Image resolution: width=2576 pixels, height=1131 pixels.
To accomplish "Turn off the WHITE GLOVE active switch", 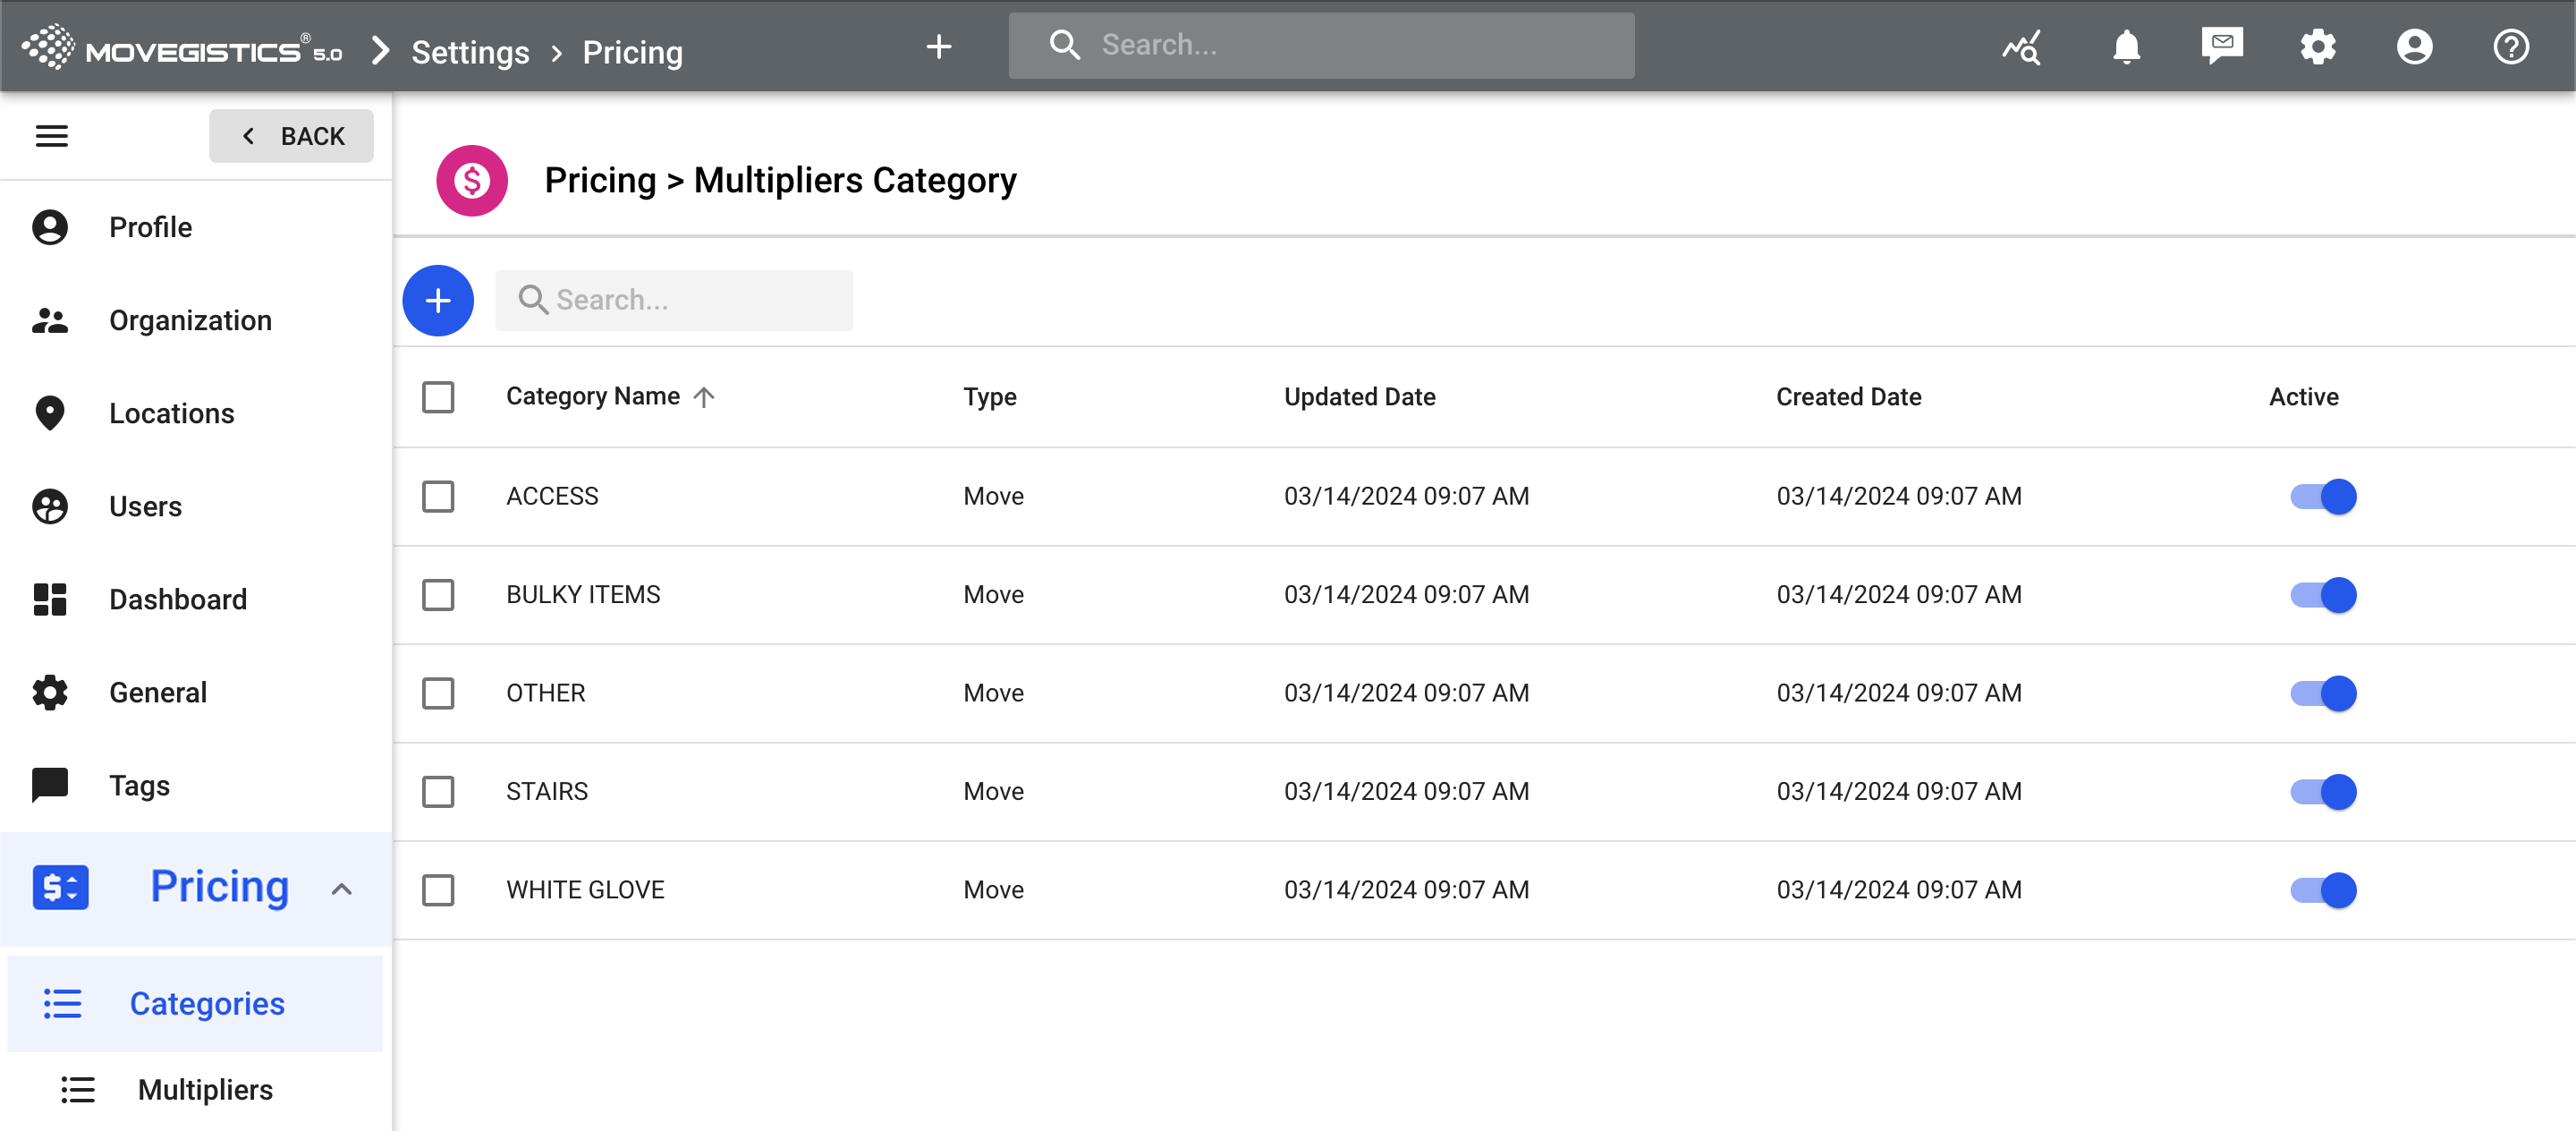I will coord(2322,889).
